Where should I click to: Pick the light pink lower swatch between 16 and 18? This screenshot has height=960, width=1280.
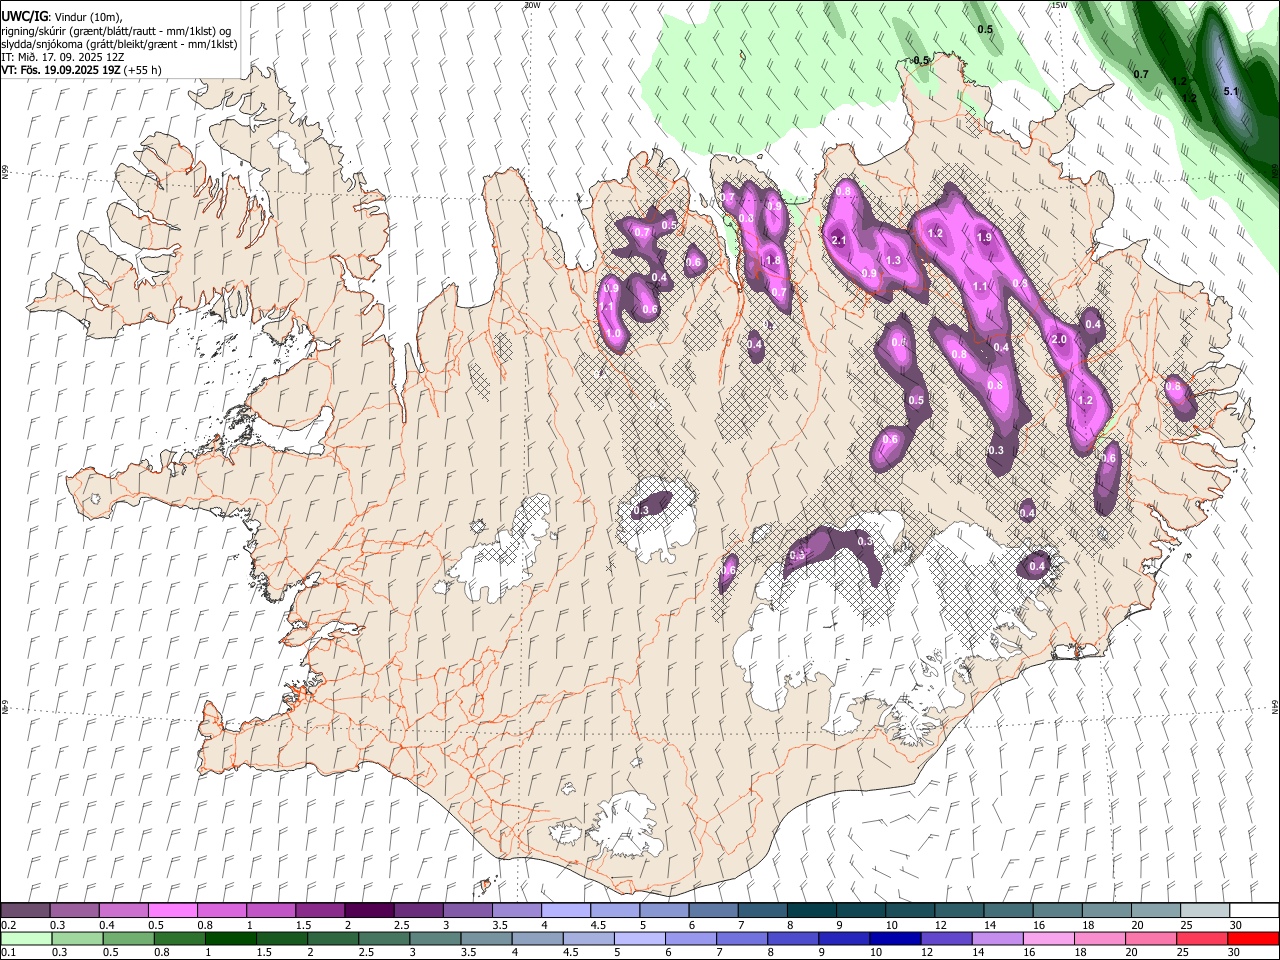[1048, 938]
